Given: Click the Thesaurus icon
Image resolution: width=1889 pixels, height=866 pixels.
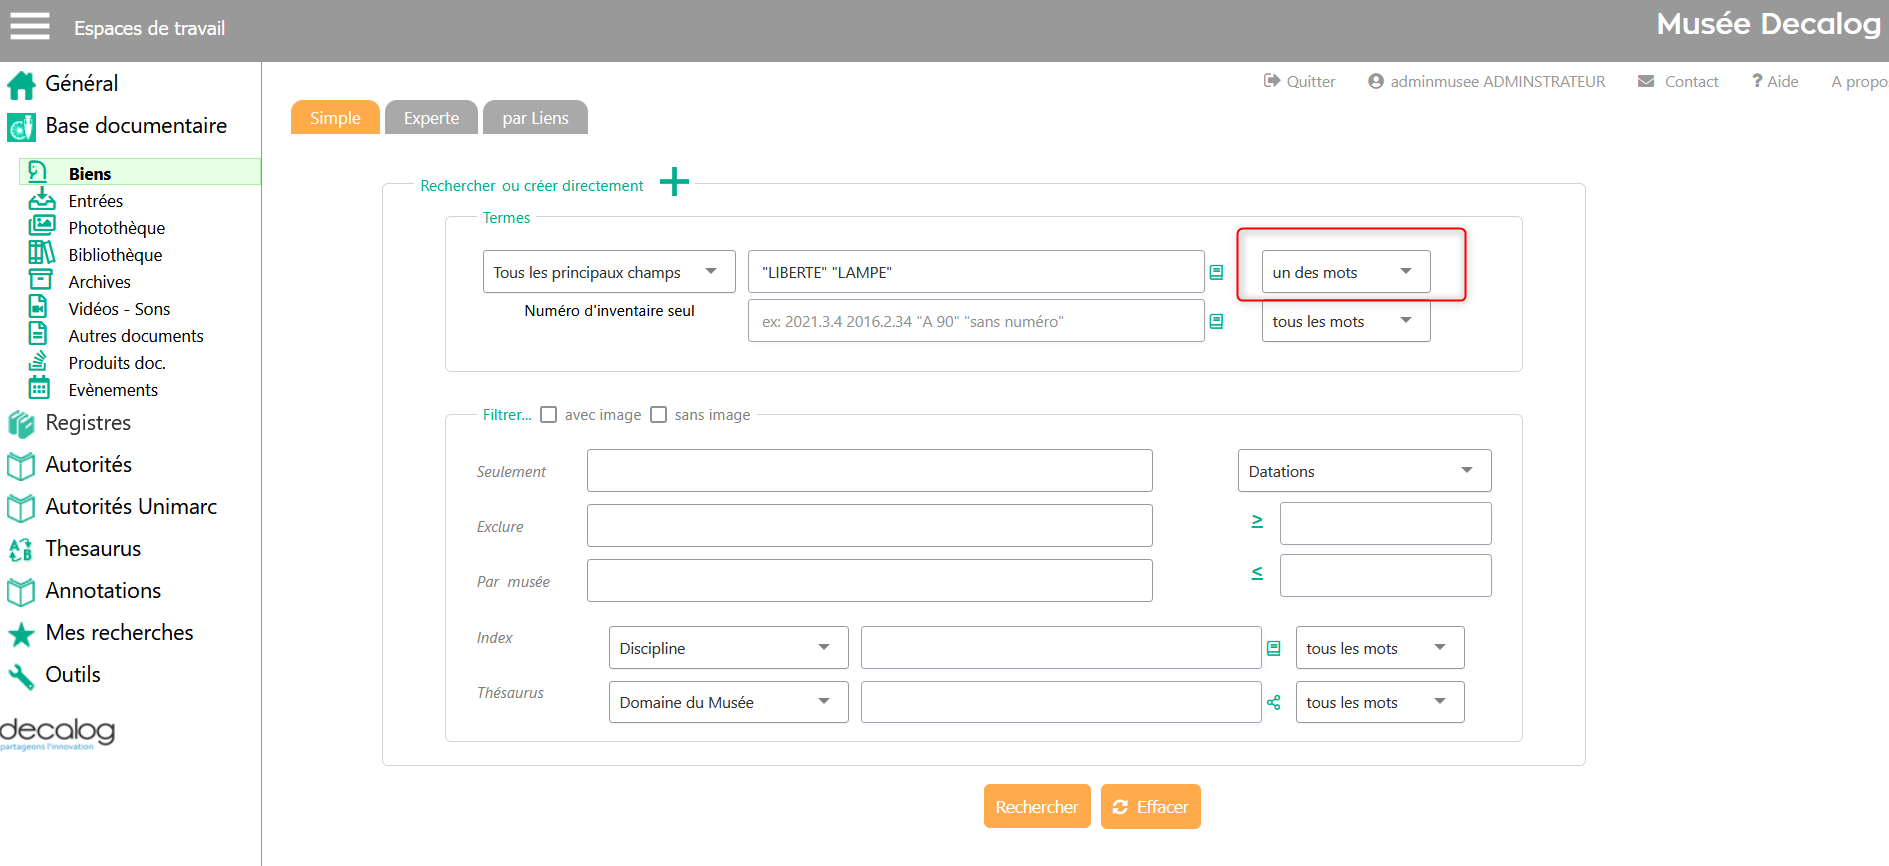Looking at the screenshot, I should click(21, 550).
